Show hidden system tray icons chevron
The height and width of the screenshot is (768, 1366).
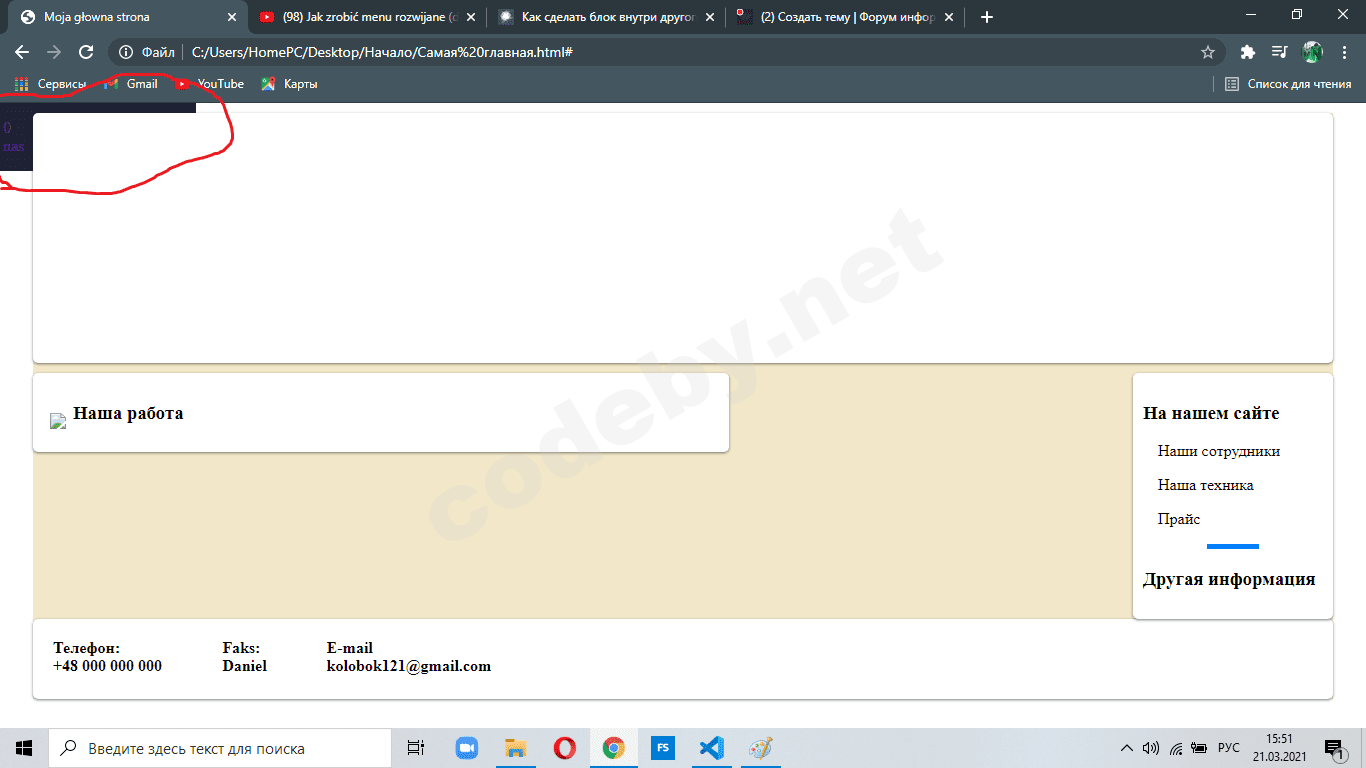1126,748
